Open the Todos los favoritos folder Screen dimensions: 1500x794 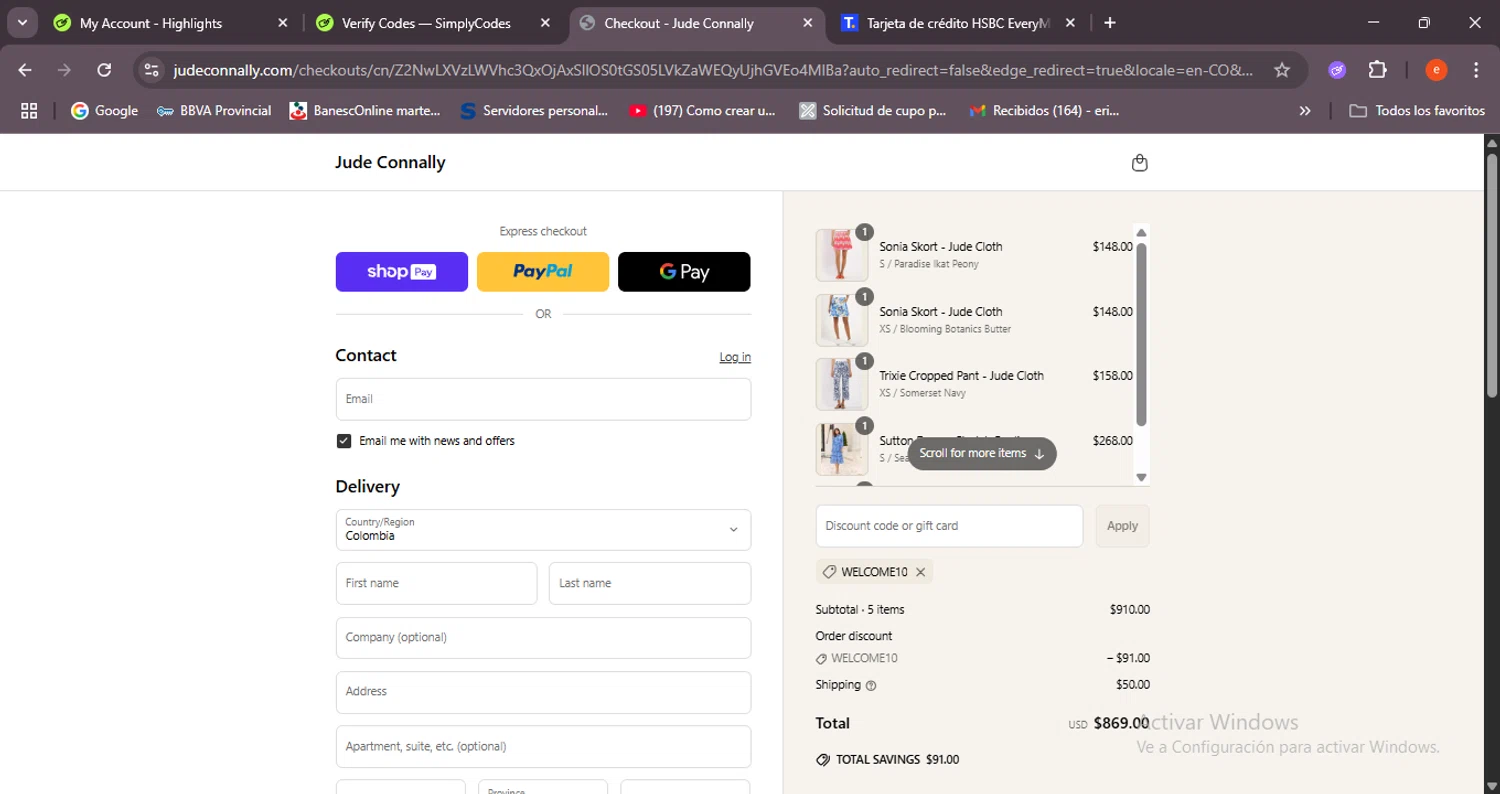[1417, 111]
